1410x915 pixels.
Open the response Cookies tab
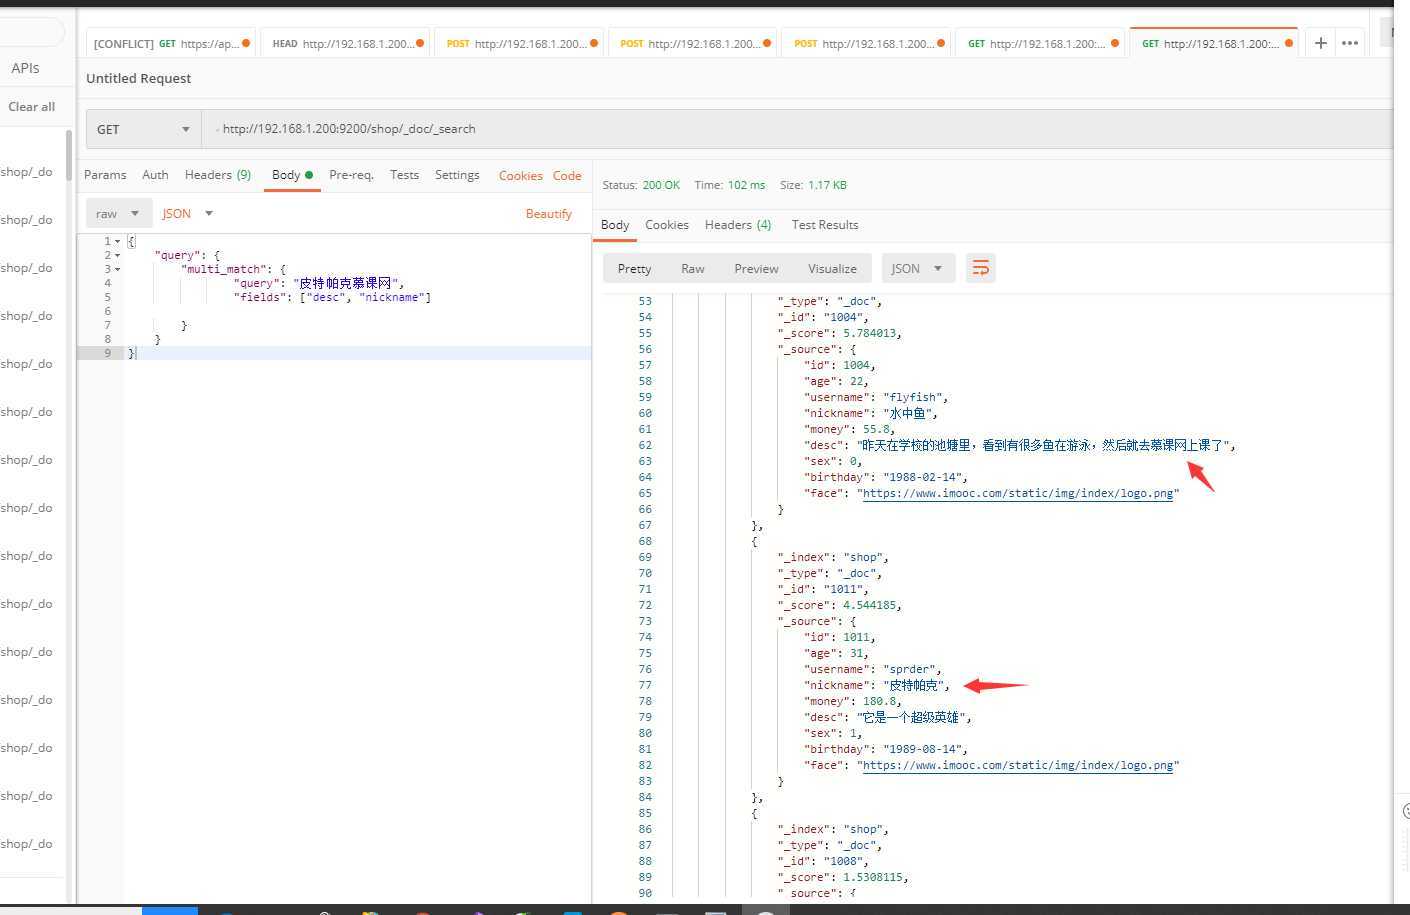click(667, 225)
